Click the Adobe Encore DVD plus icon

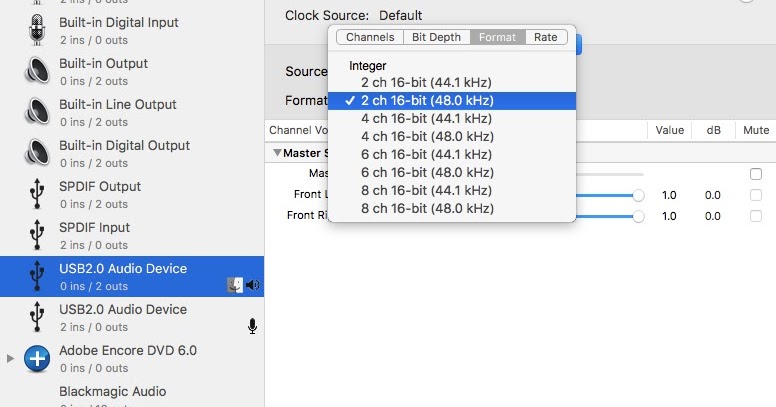point(37,358)
